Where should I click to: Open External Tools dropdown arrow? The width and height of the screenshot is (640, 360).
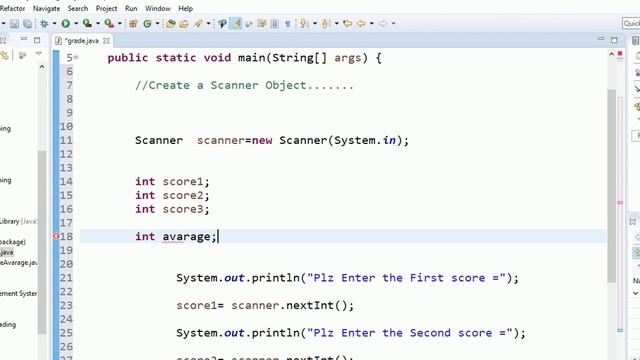click(x=120, y=24)
